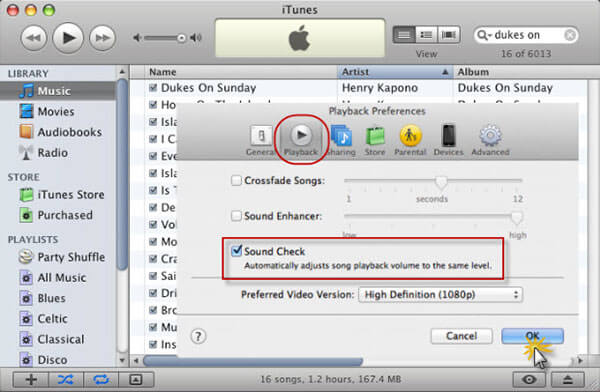This screenshot has height=392, width=600.
Task: Confirm preferences with the OK button
Action: 532,336
